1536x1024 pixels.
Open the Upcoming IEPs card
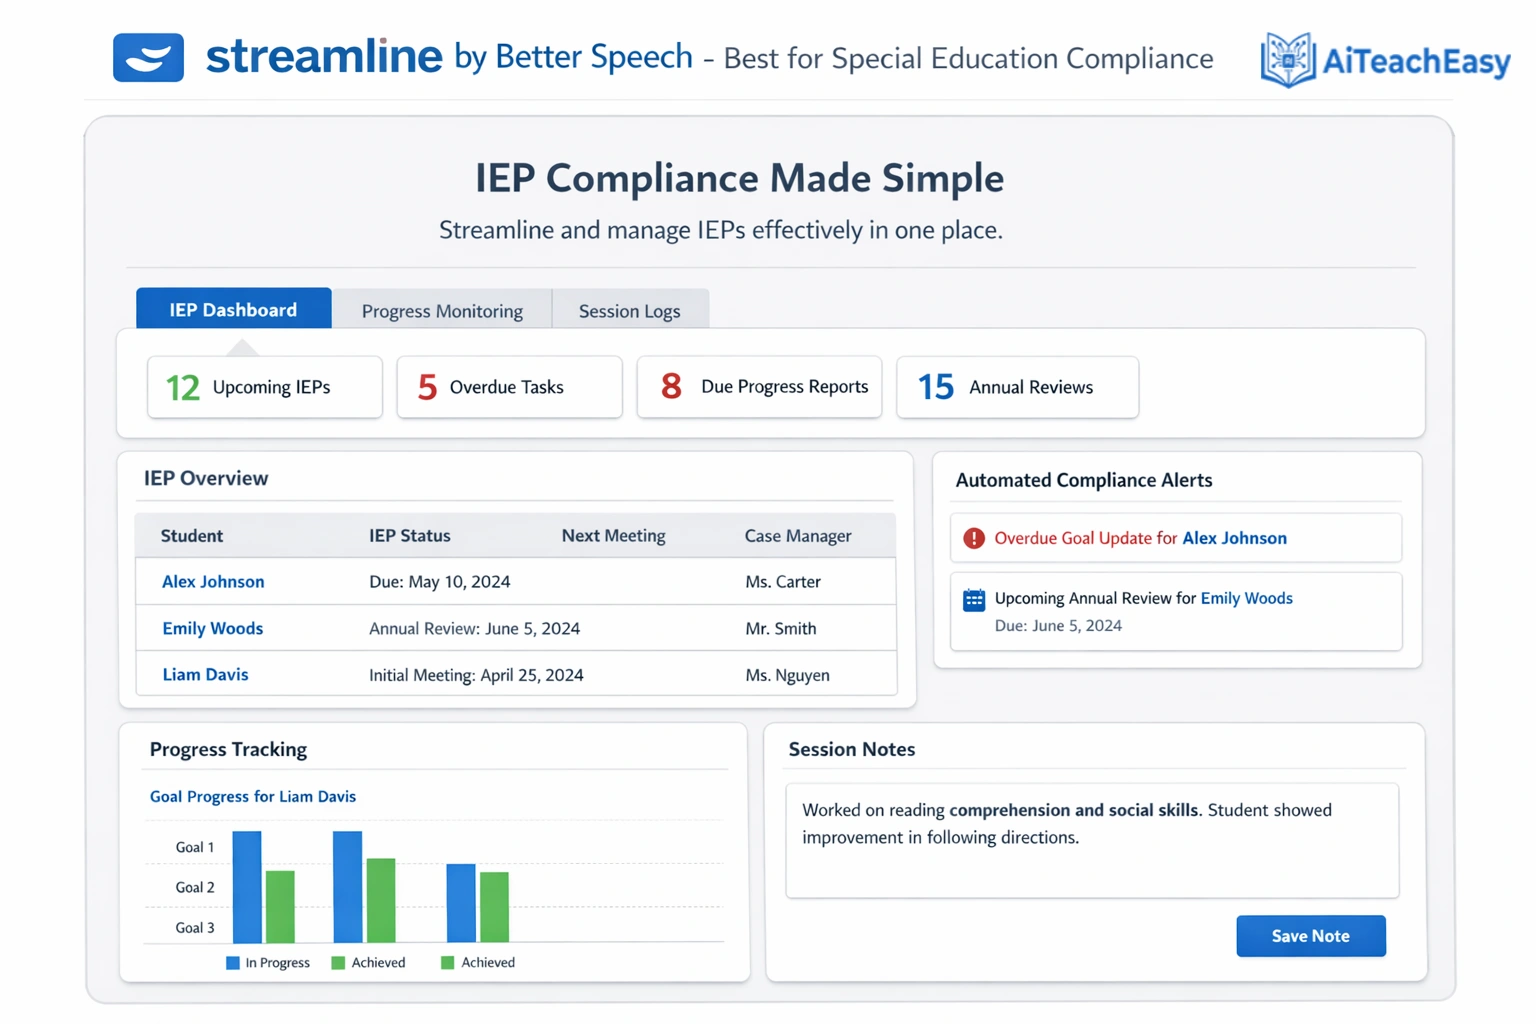click(x=264, y=387)
